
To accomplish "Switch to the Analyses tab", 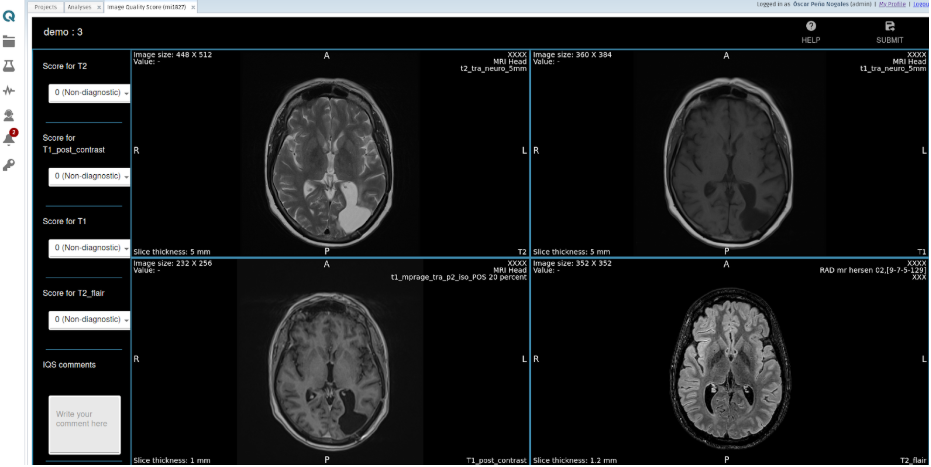I will 80,7.
